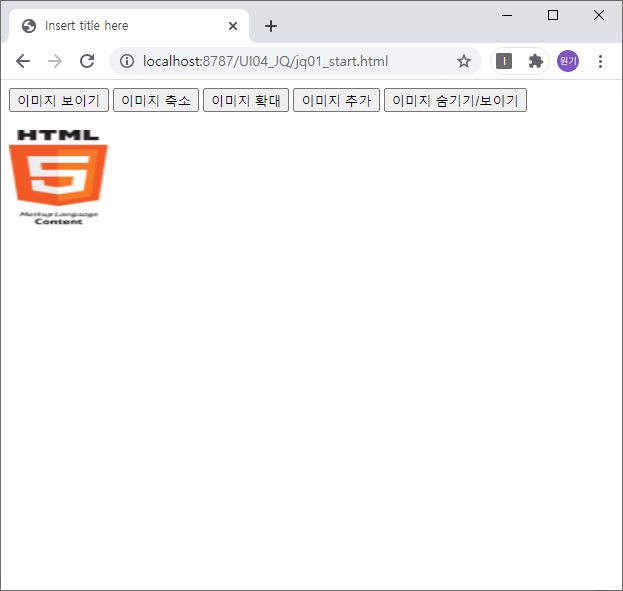Image resolution: width=623 pixels, height=591 pixels.
Task: Bookmark this page with the star icon
Action: pyautogui.click(x=463, y=61)
